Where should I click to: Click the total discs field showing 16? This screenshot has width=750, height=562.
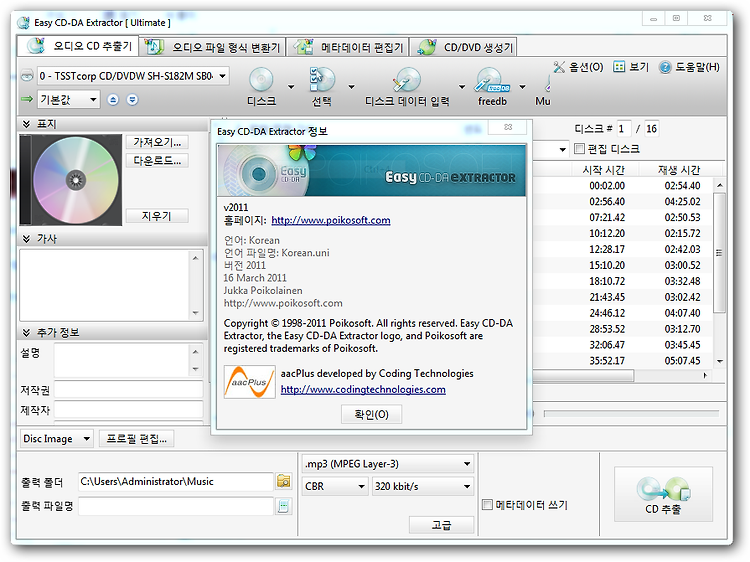point(651,129)
